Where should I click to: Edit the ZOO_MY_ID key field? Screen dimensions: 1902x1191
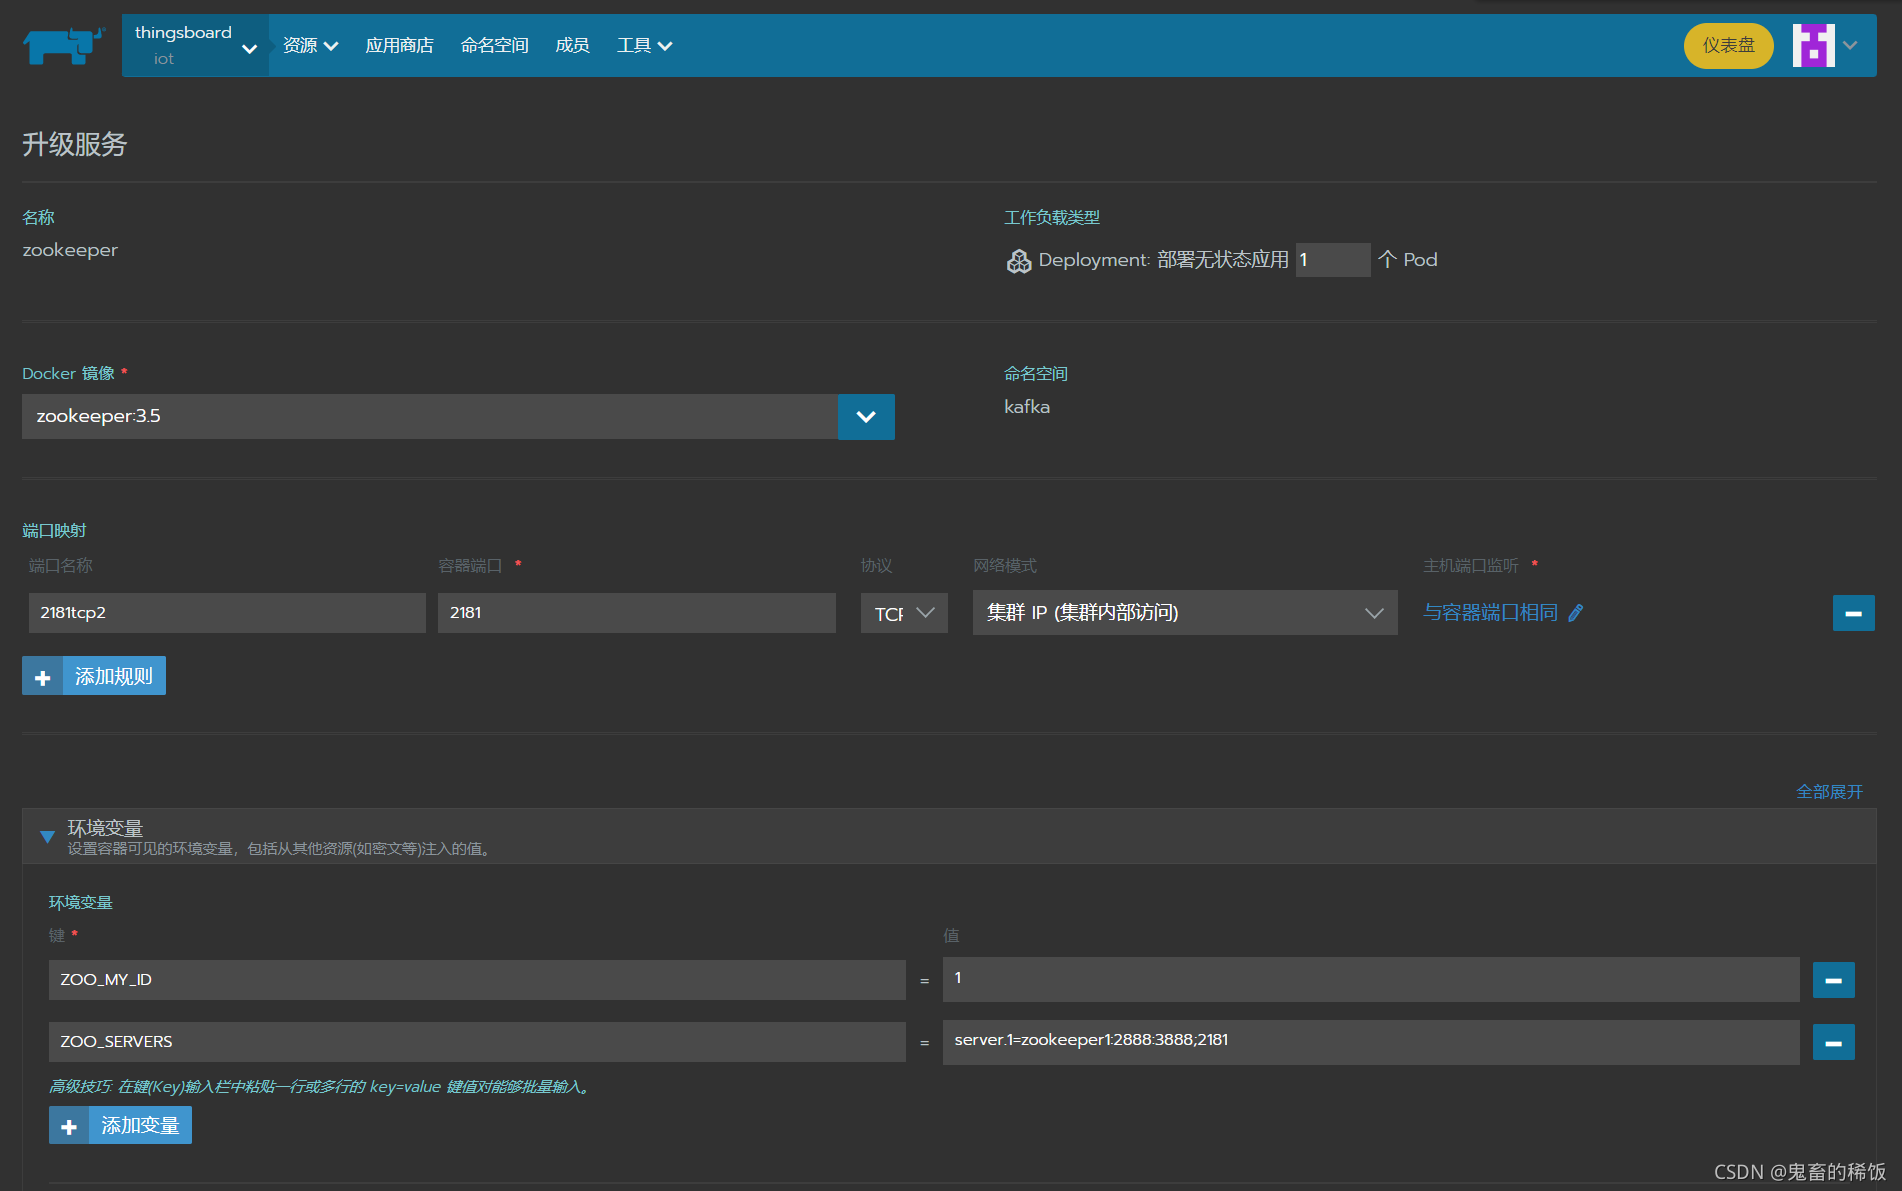point(477,980)
